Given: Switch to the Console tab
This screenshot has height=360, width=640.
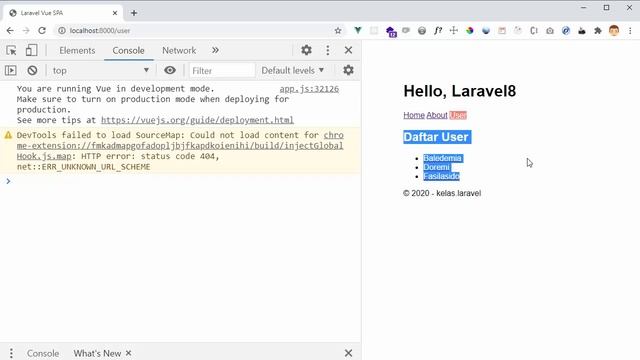Looking at the screenshot, I should tap(128, 50).
